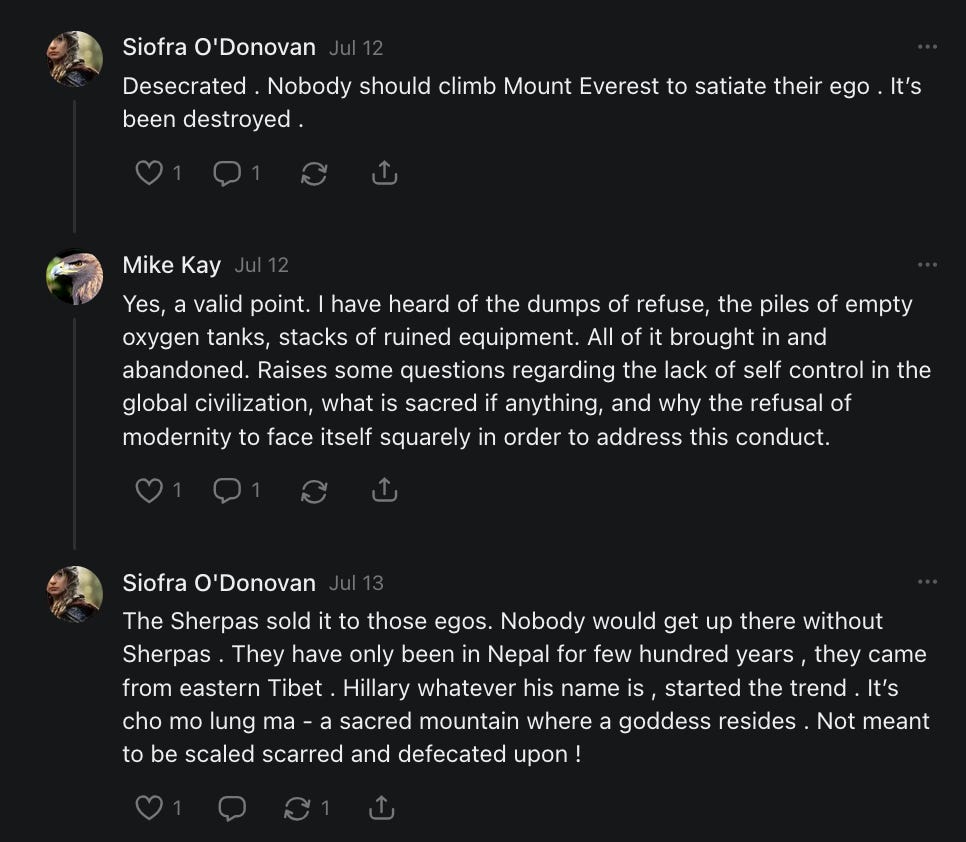Share Siofra's first comment
The image size is (966, 842).
pyautogui.click(x=384, y=173)
